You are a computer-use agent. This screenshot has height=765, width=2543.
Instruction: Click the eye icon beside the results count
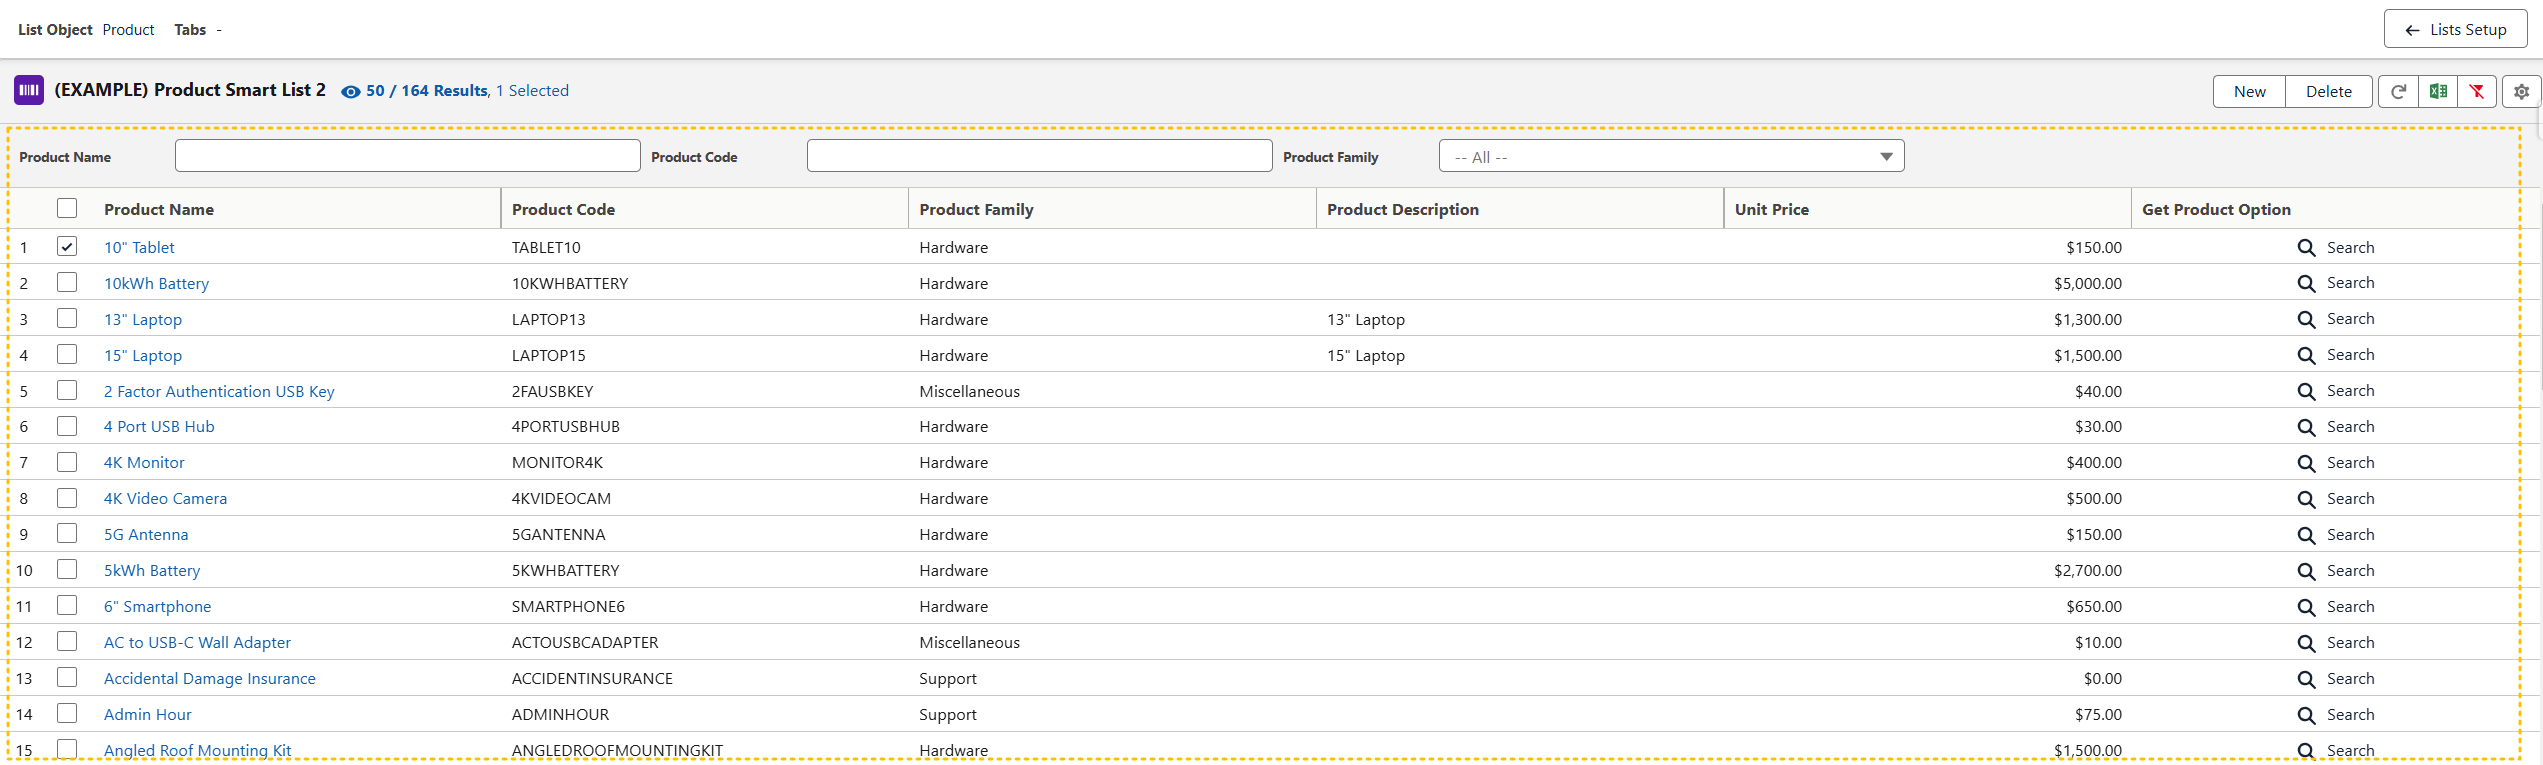350,92
